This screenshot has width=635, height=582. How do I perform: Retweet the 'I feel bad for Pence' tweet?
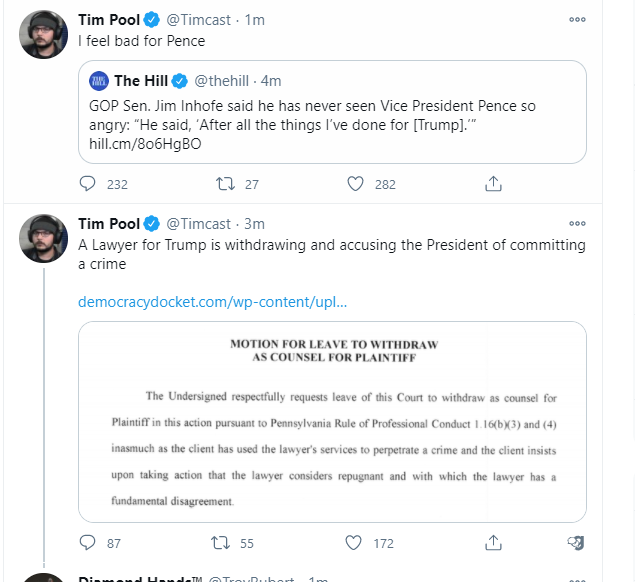[x=225, y=183]
